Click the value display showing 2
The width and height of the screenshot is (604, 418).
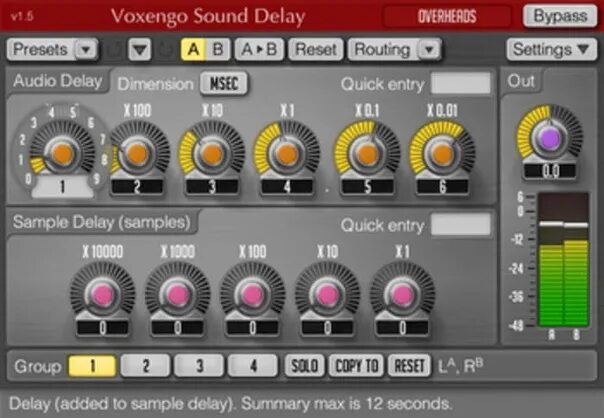pyautogui.click(x=137, y=187)
